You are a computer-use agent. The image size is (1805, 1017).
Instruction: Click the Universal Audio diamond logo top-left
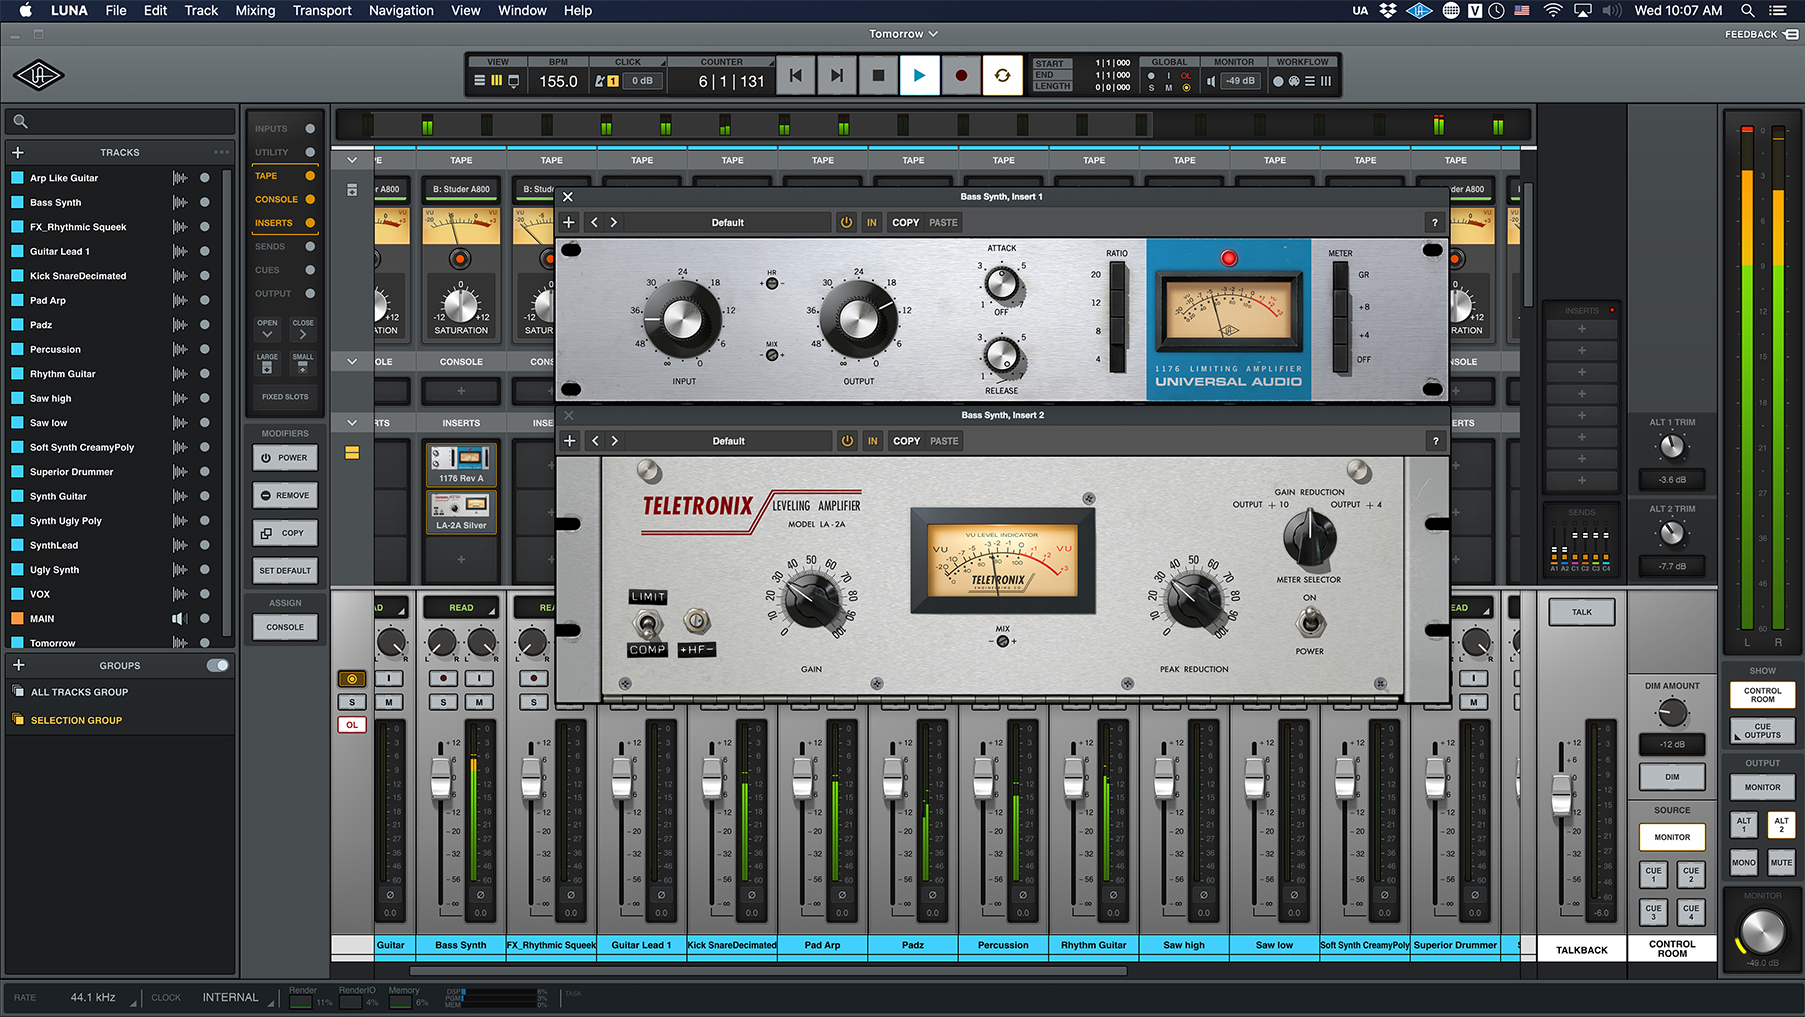click(38, 75)
